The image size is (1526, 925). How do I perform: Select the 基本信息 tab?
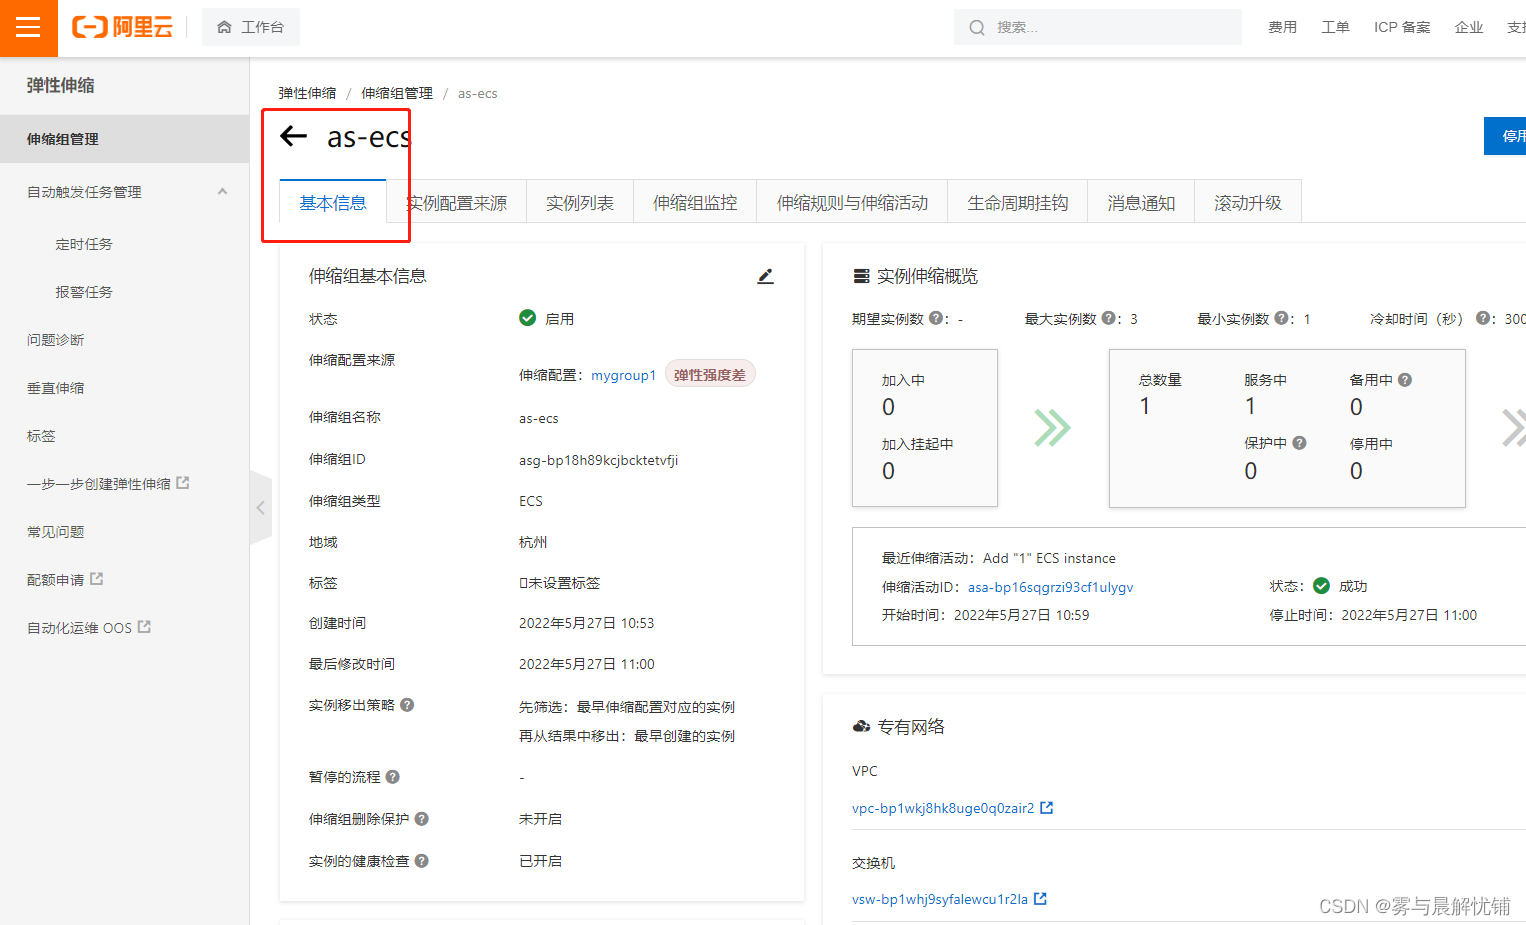point(333,202)
